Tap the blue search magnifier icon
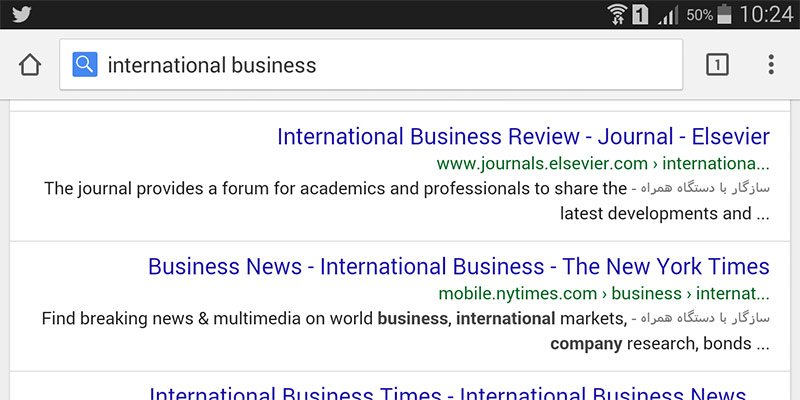Viewport: 800px width, 400px height. [x=85, y=64]
